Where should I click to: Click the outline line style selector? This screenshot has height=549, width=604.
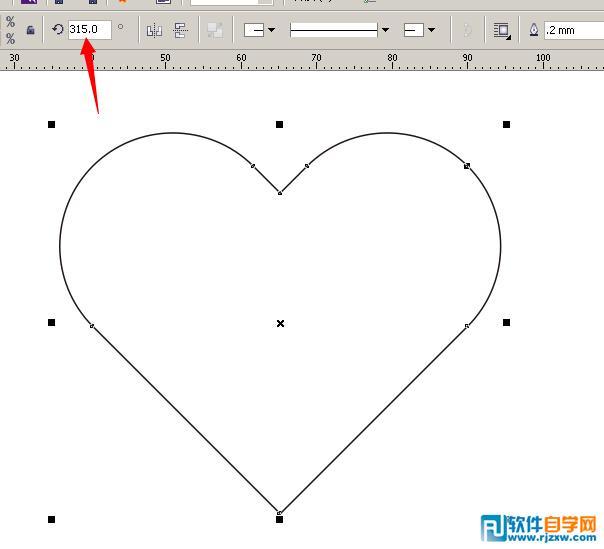tap(334, 30)
